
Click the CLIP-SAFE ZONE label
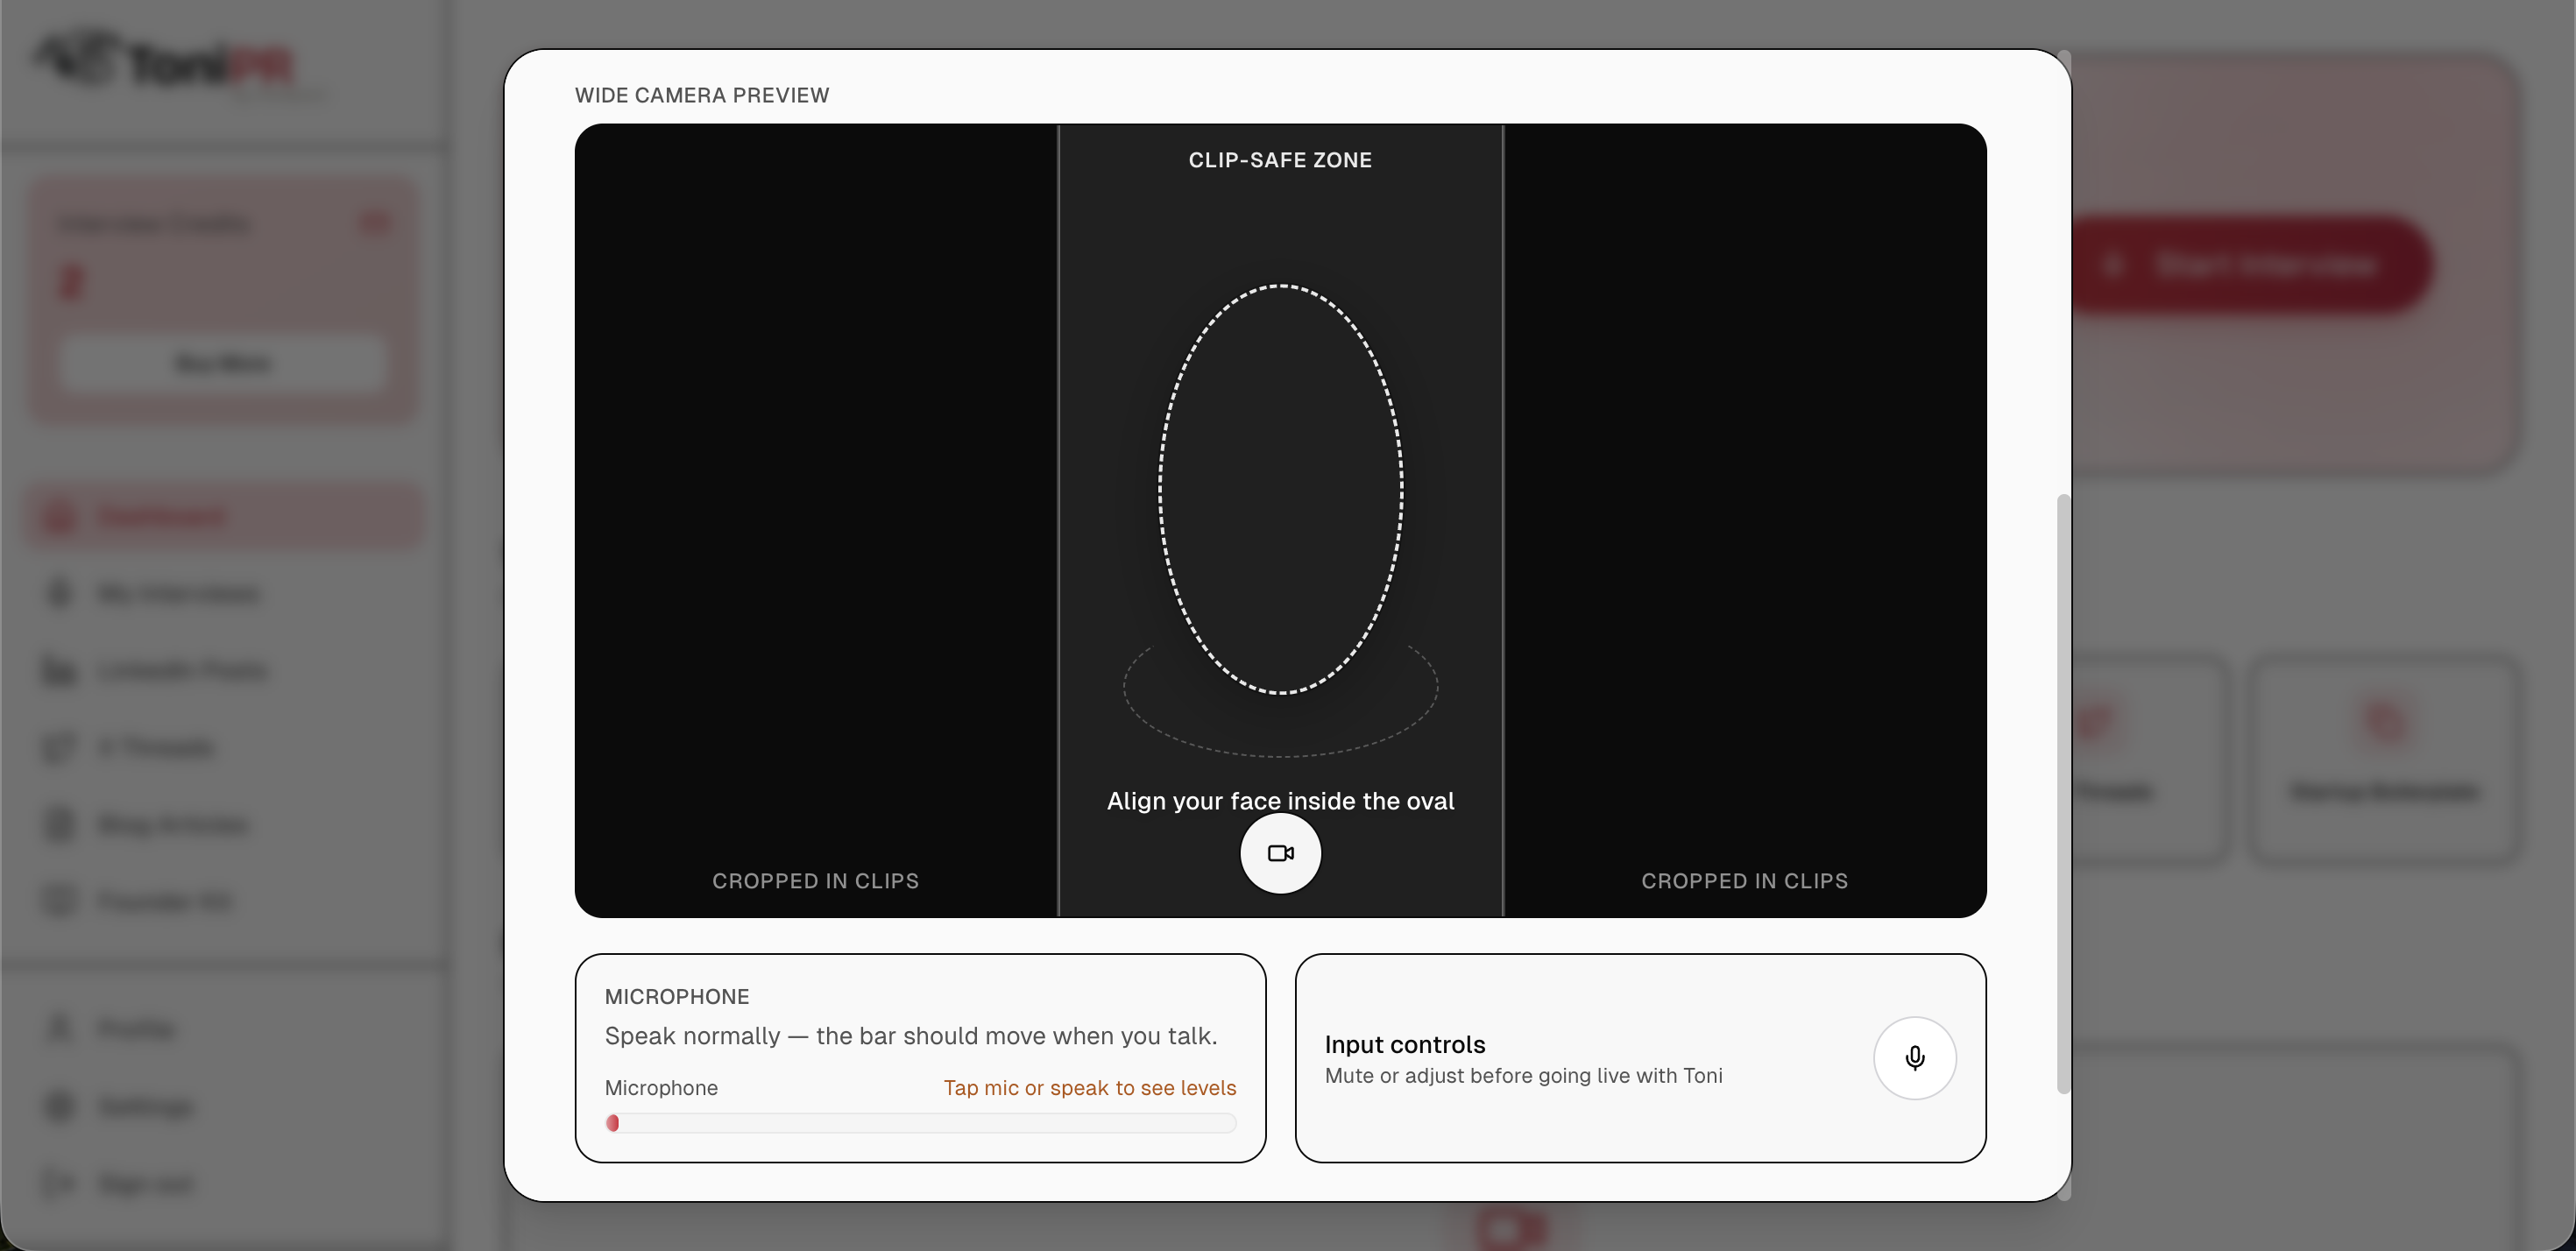(x=1280, y=160)
